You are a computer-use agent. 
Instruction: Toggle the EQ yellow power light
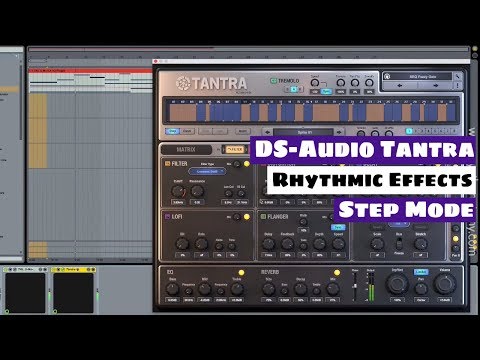241,273
